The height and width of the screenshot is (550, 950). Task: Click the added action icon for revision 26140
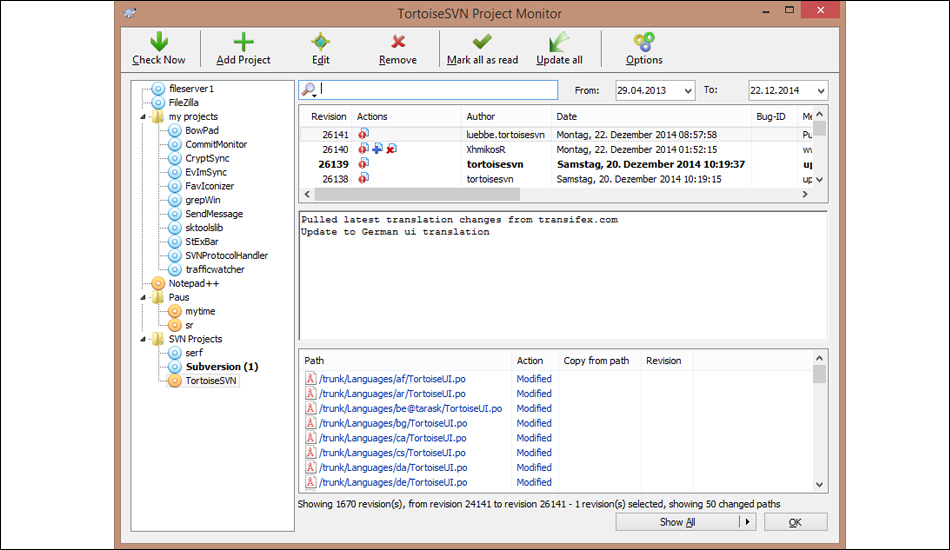click(x=377, y=149)
